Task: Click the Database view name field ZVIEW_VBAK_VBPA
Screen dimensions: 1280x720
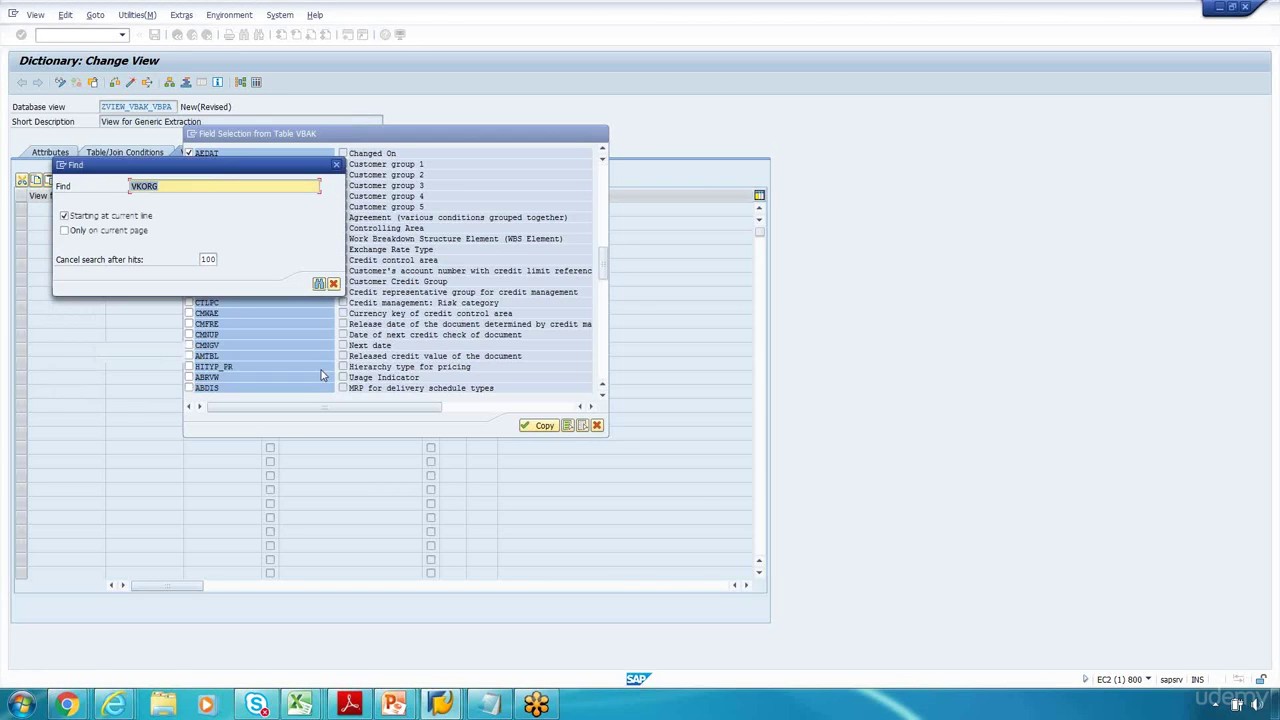Action: tap(138, 107)
